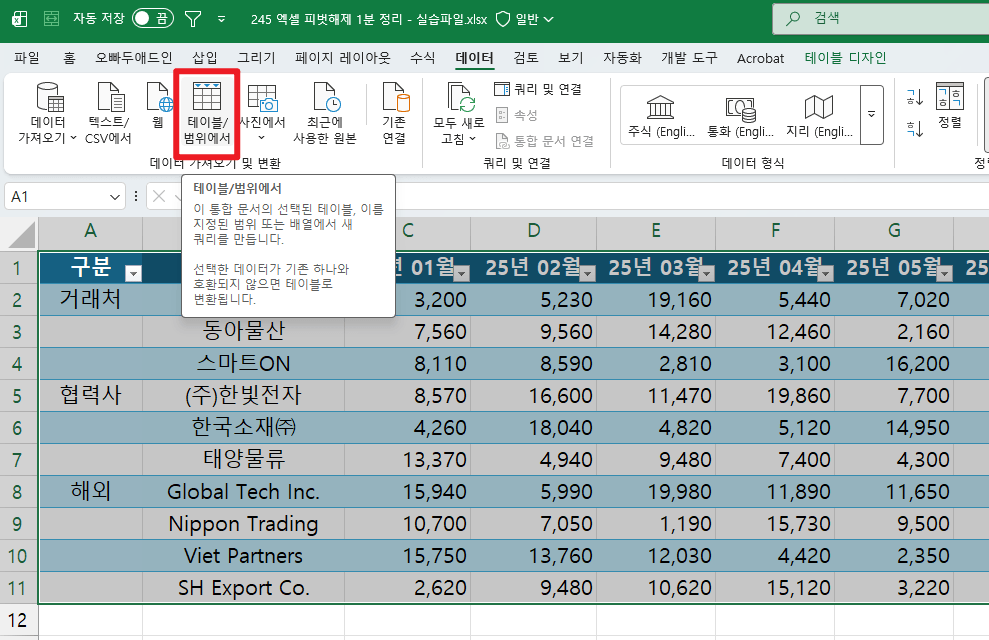This screenshot has width=989, height=640.
Task: Select the Stocks (주식) data type
Action: 661,115
